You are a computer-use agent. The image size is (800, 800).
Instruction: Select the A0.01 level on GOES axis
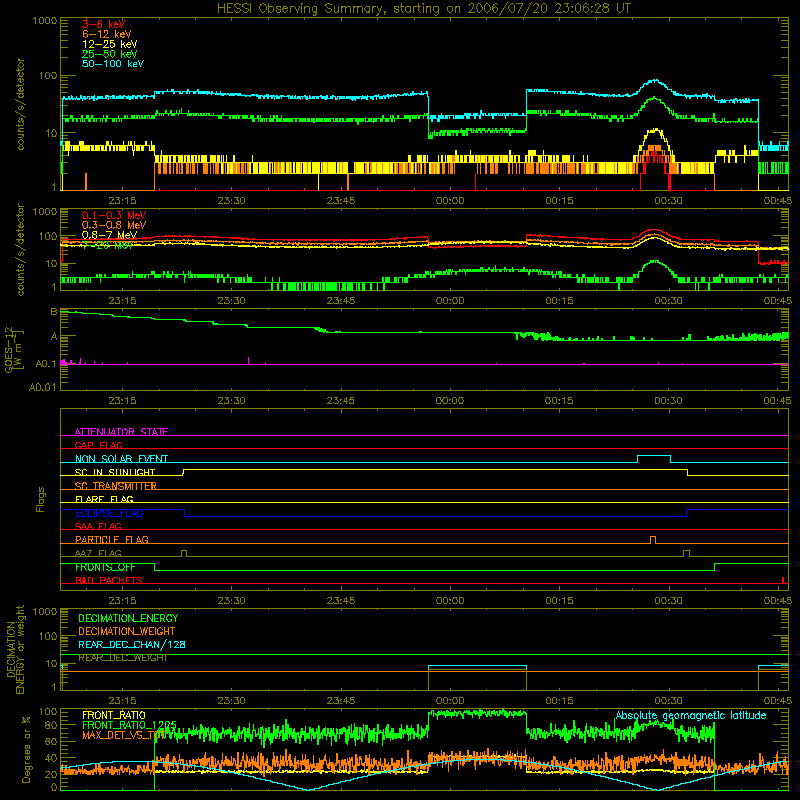tap(43, 387)
